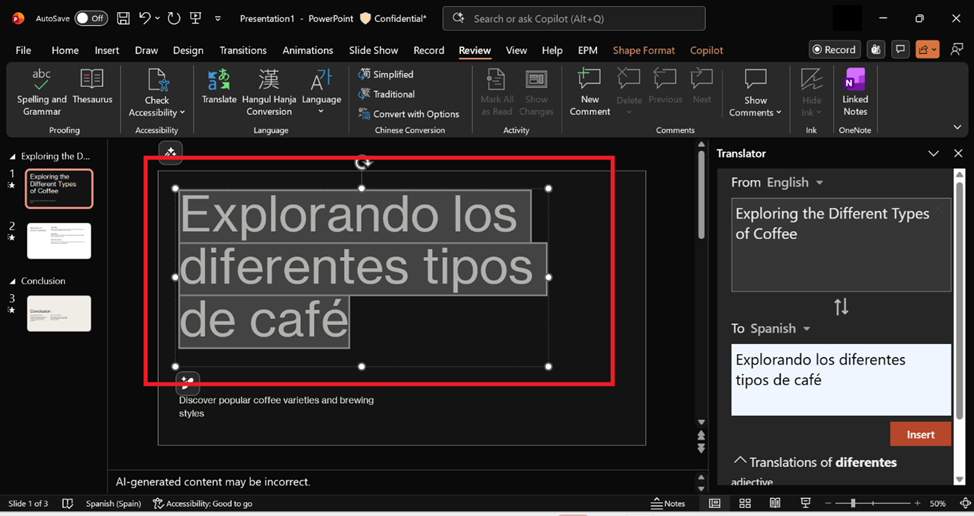Click the English source text box
Screen dimensions: 974x516
[x=840, y=245]
